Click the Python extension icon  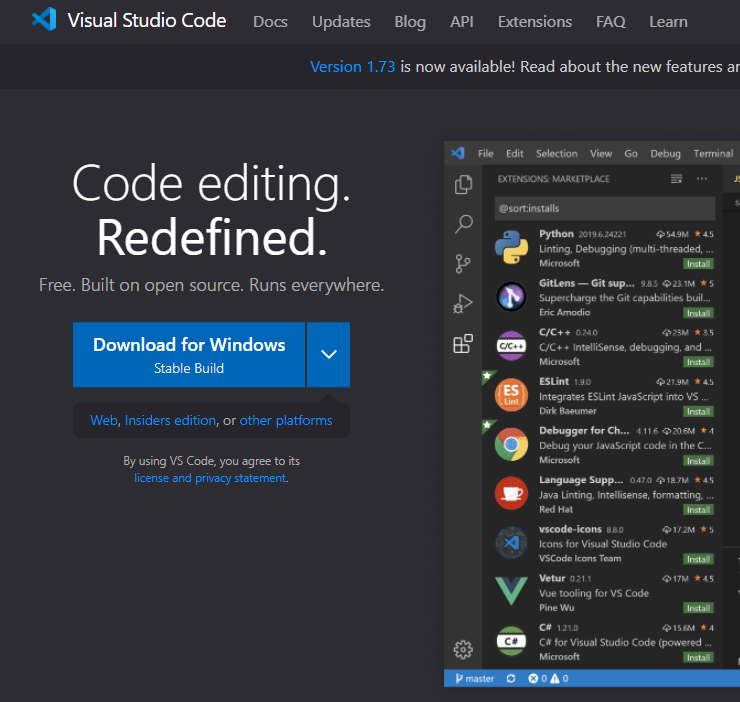pyautogui.click(x=511, y=247)
